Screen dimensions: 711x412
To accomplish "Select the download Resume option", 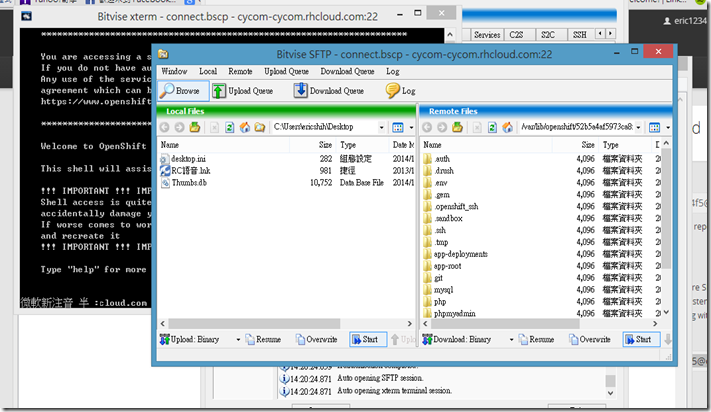I will (536, 339).
